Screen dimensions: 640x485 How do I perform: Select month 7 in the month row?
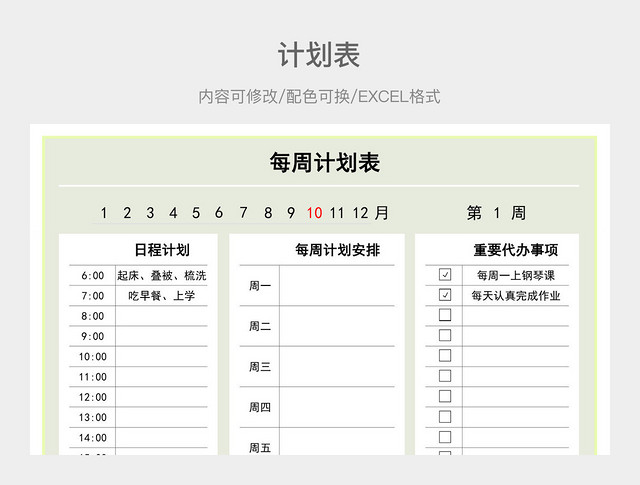pos(243,213)
